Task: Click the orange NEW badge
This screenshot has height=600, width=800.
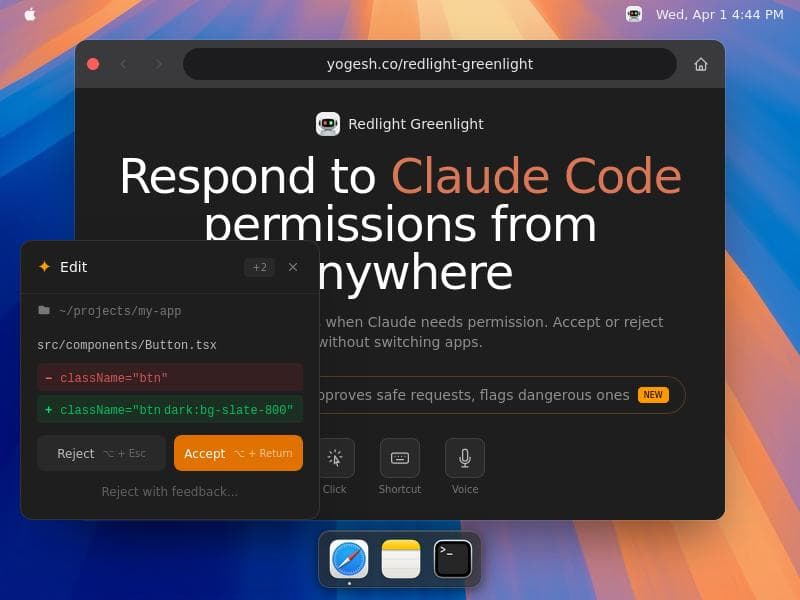Action: (653, 395)
